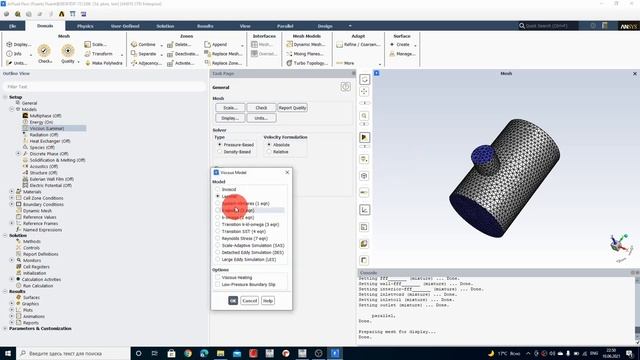Select Reynolds Stress (7 eqn) model
The height and width of the screenshot is (360, 640).
tap(218, 238)
